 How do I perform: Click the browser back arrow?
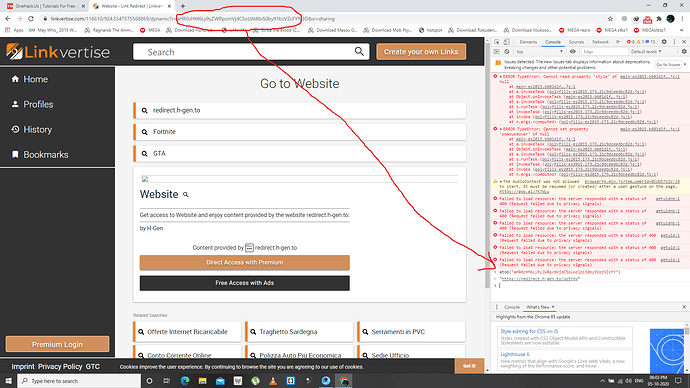(x=7, y=18)
